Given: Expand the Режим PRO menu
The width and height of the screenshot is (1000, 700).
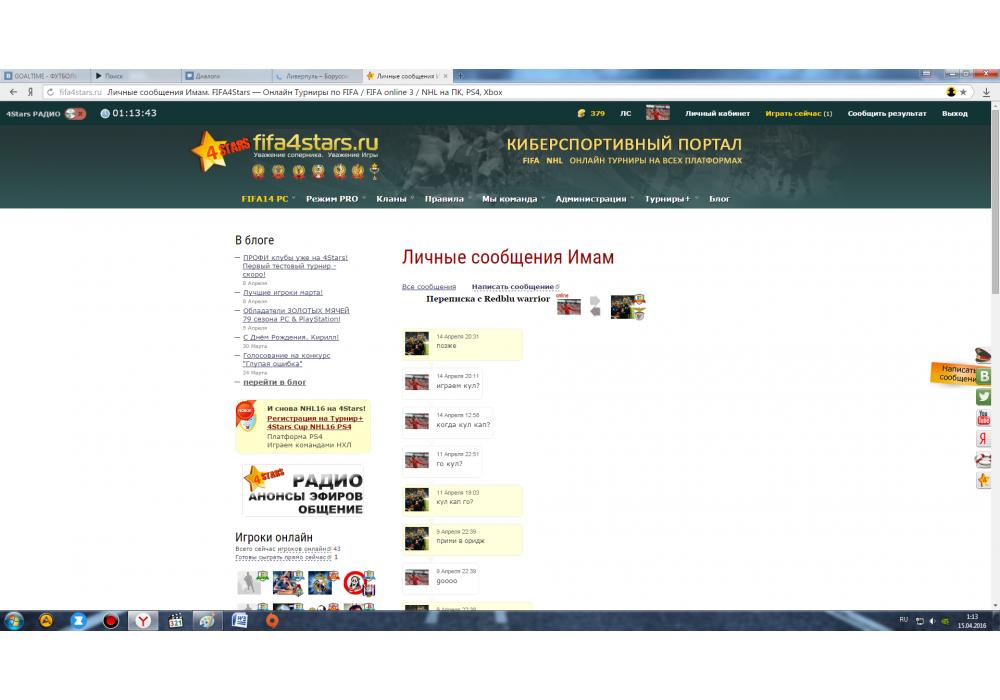Looking at the screenshot, I should click(x=332, y=199).
